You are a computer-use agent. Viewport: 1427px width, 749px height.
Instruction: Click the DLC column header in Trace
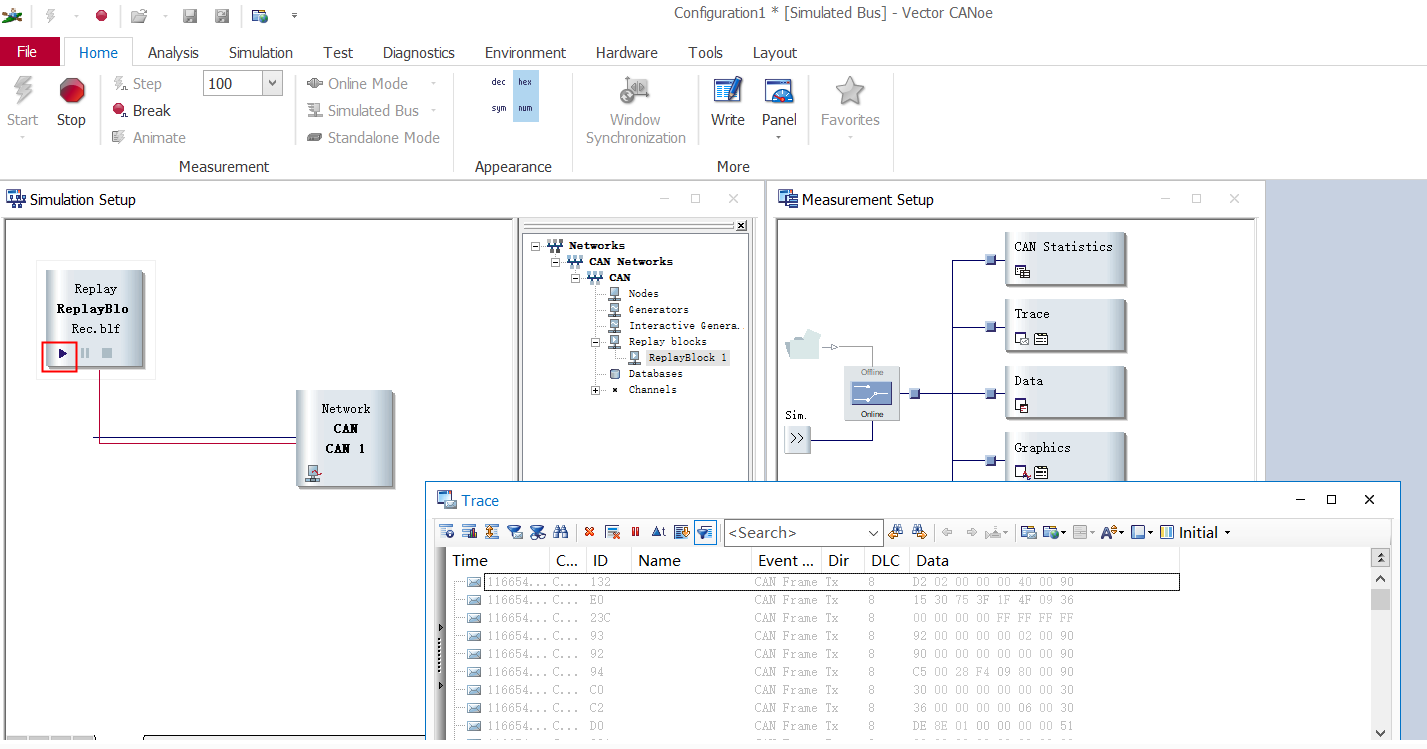click(x=885, y=561)
